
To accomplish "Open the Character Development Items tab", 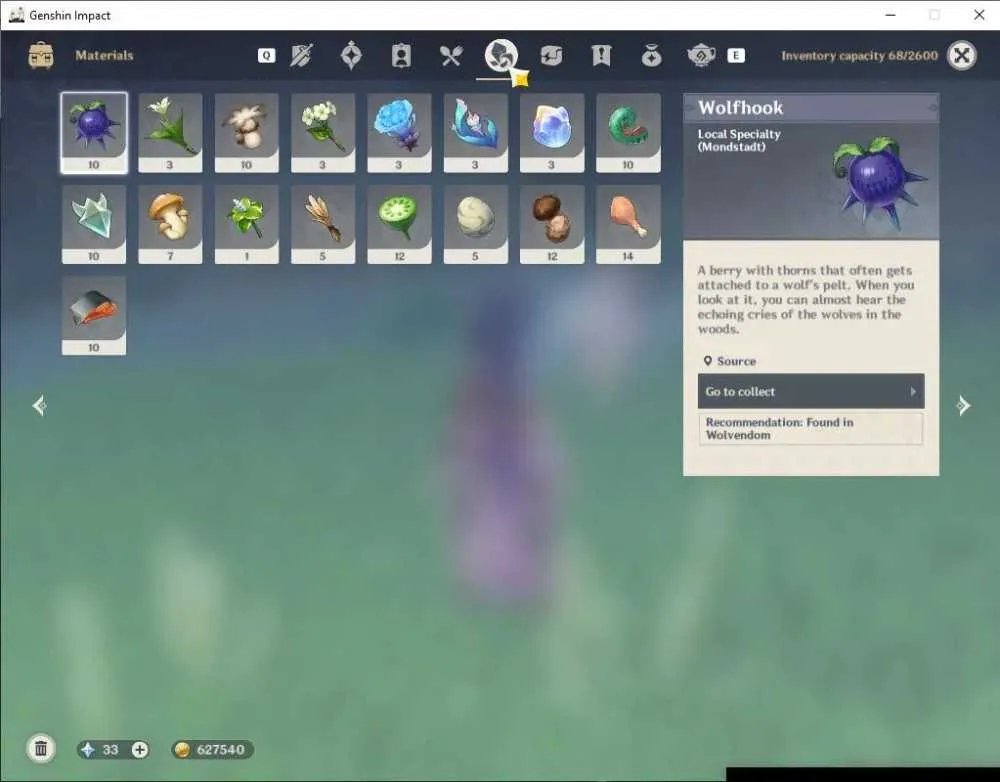I will tap(401, 55).
